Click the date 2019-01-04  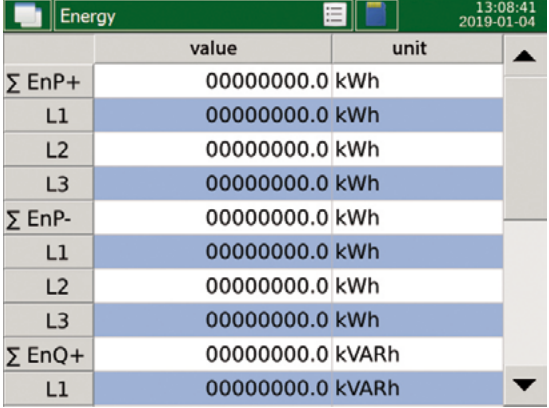coord(497,22)
